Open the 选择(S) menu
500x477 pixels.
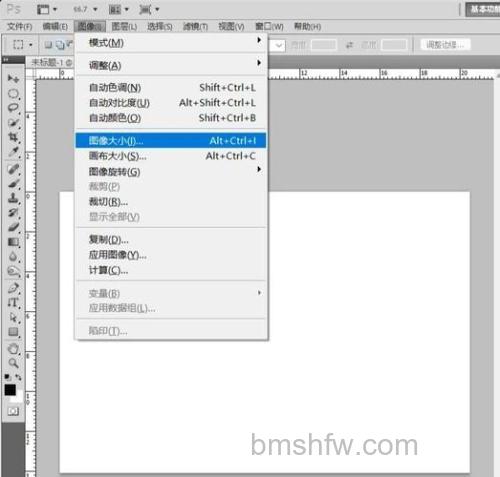(160, 26)
